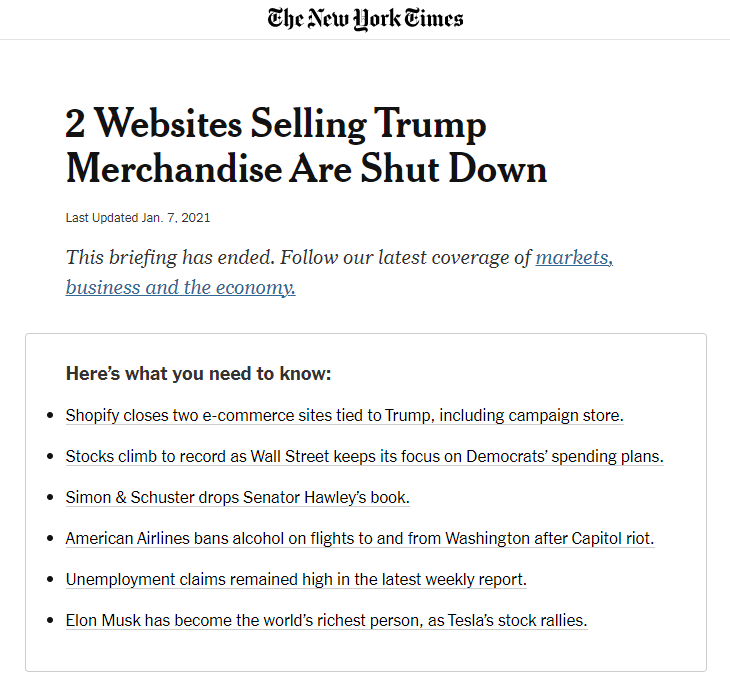The image size is (730, 680).
Task: Jump to Simon & Schuster drops Hawley's book
Action: point(237,497)
